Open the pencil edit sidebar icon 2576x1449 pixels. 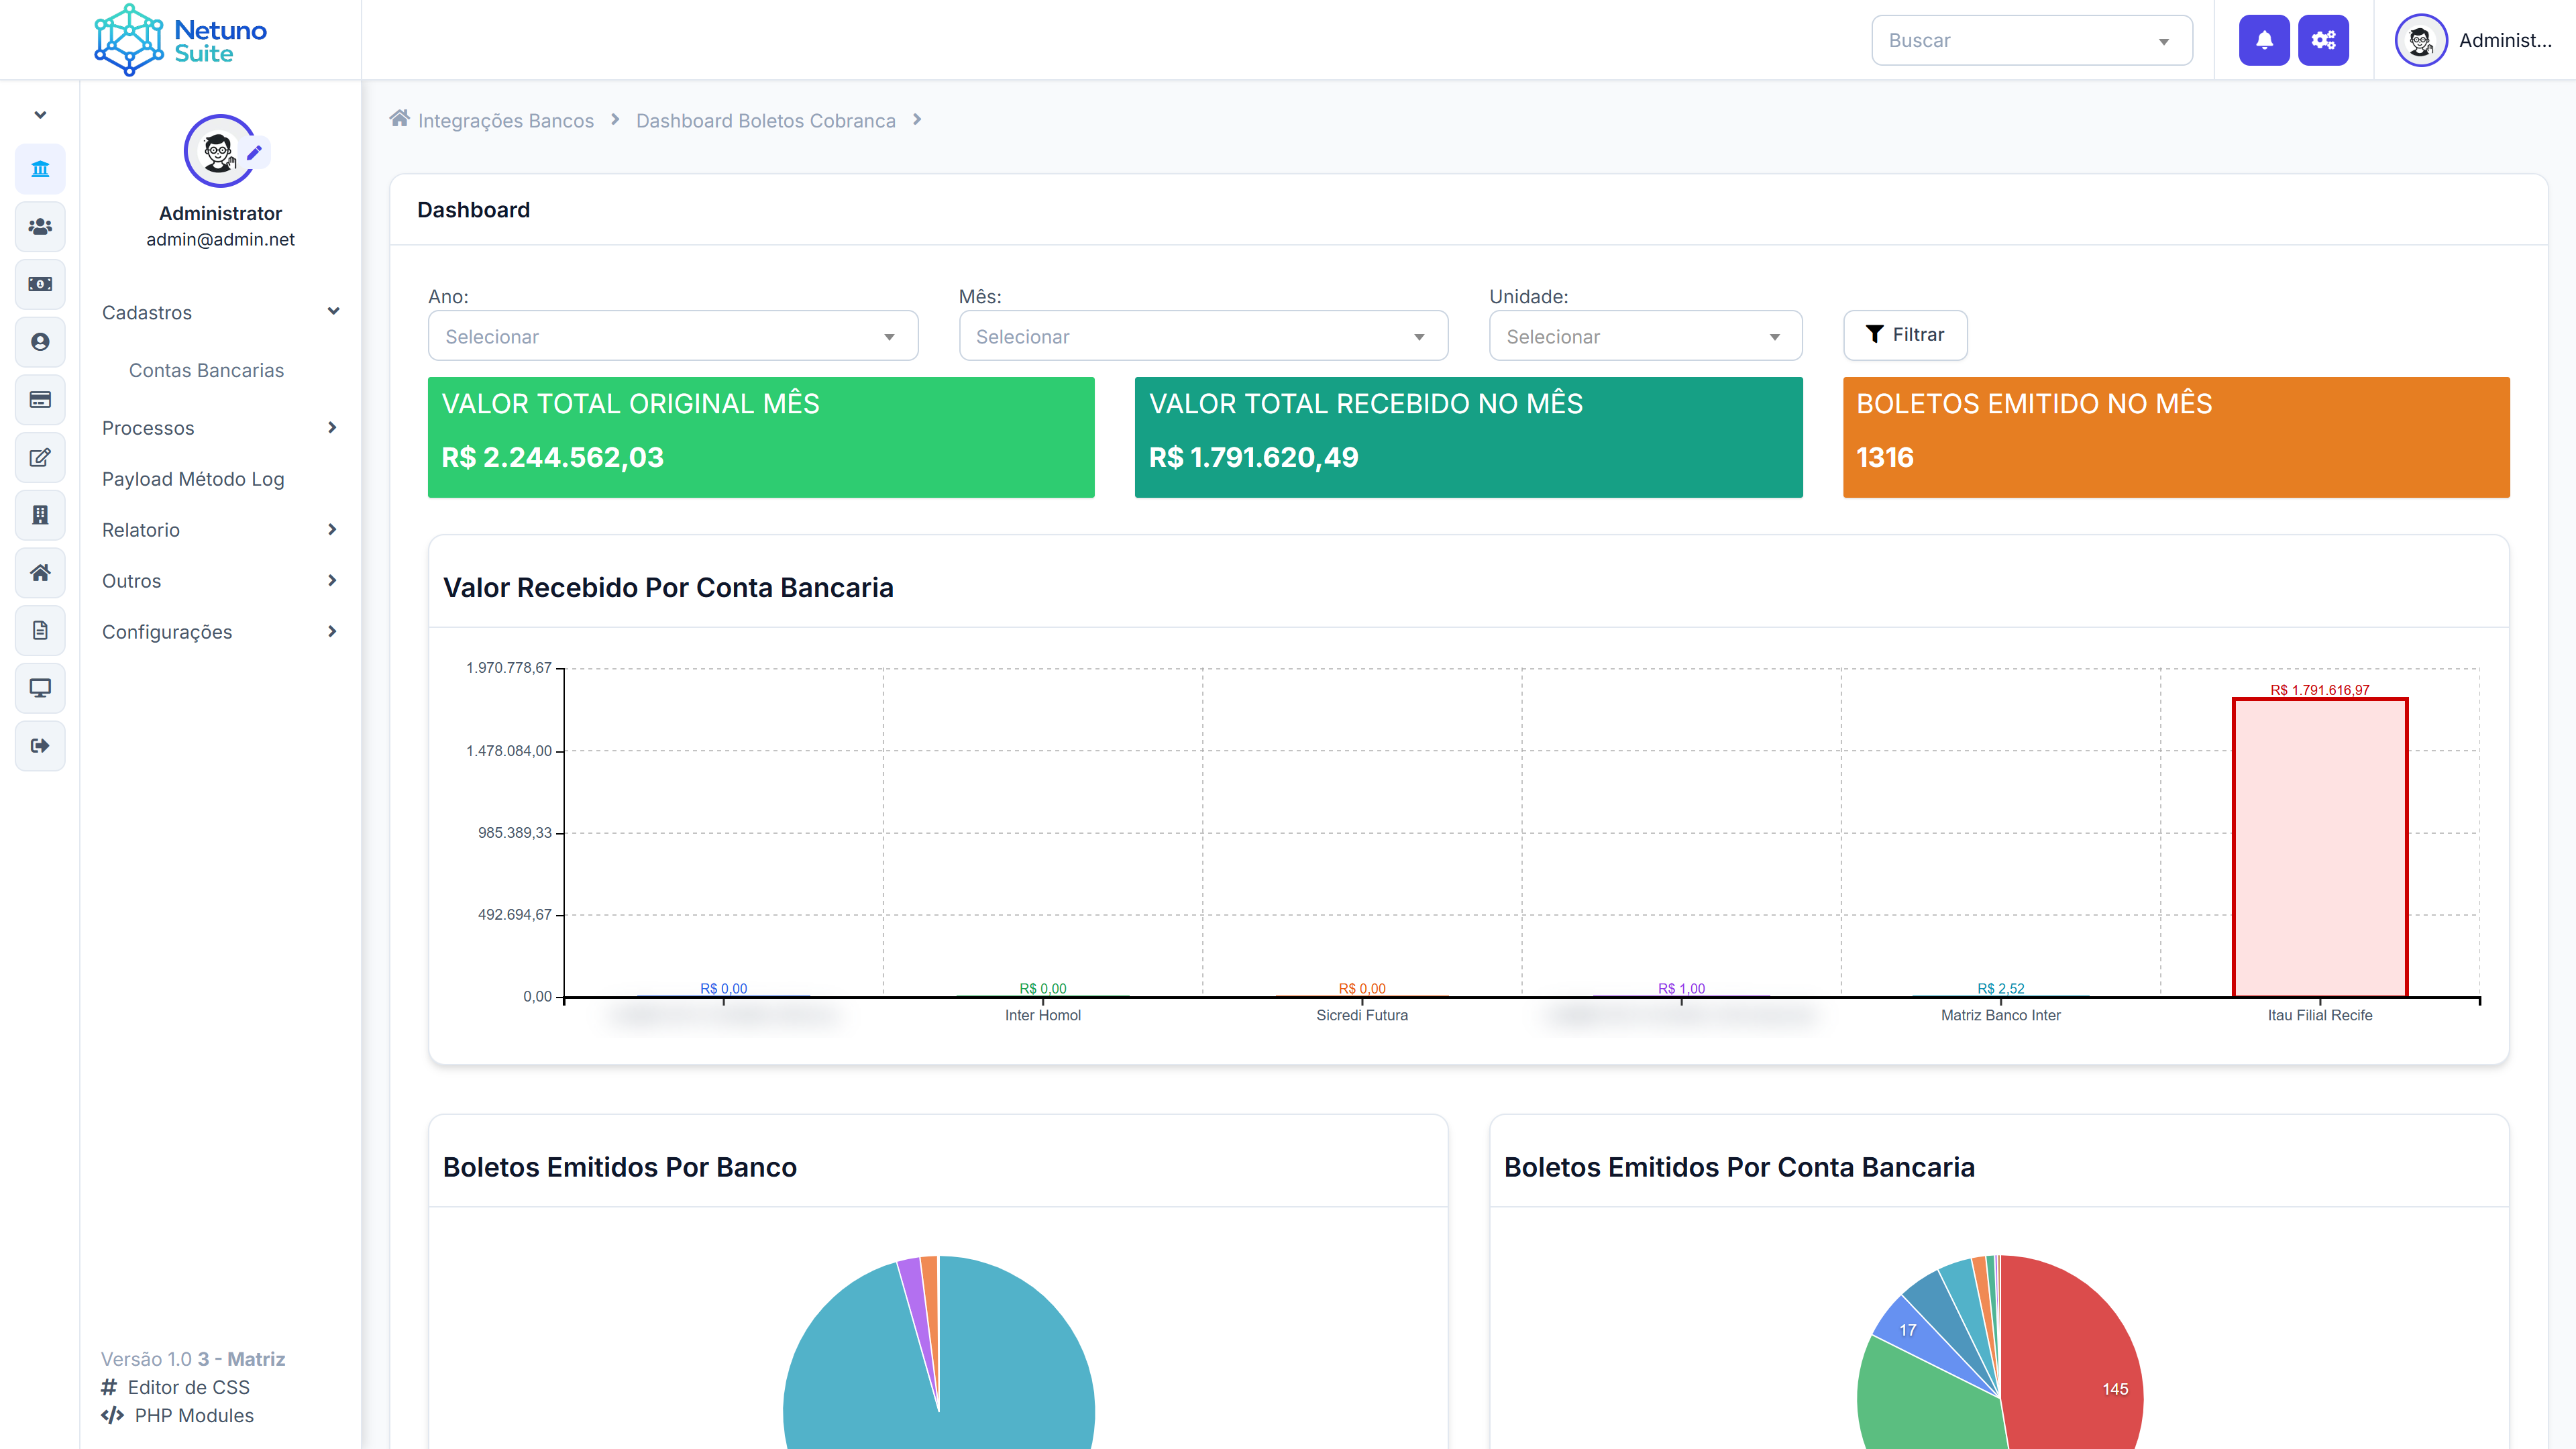[40, 457]
